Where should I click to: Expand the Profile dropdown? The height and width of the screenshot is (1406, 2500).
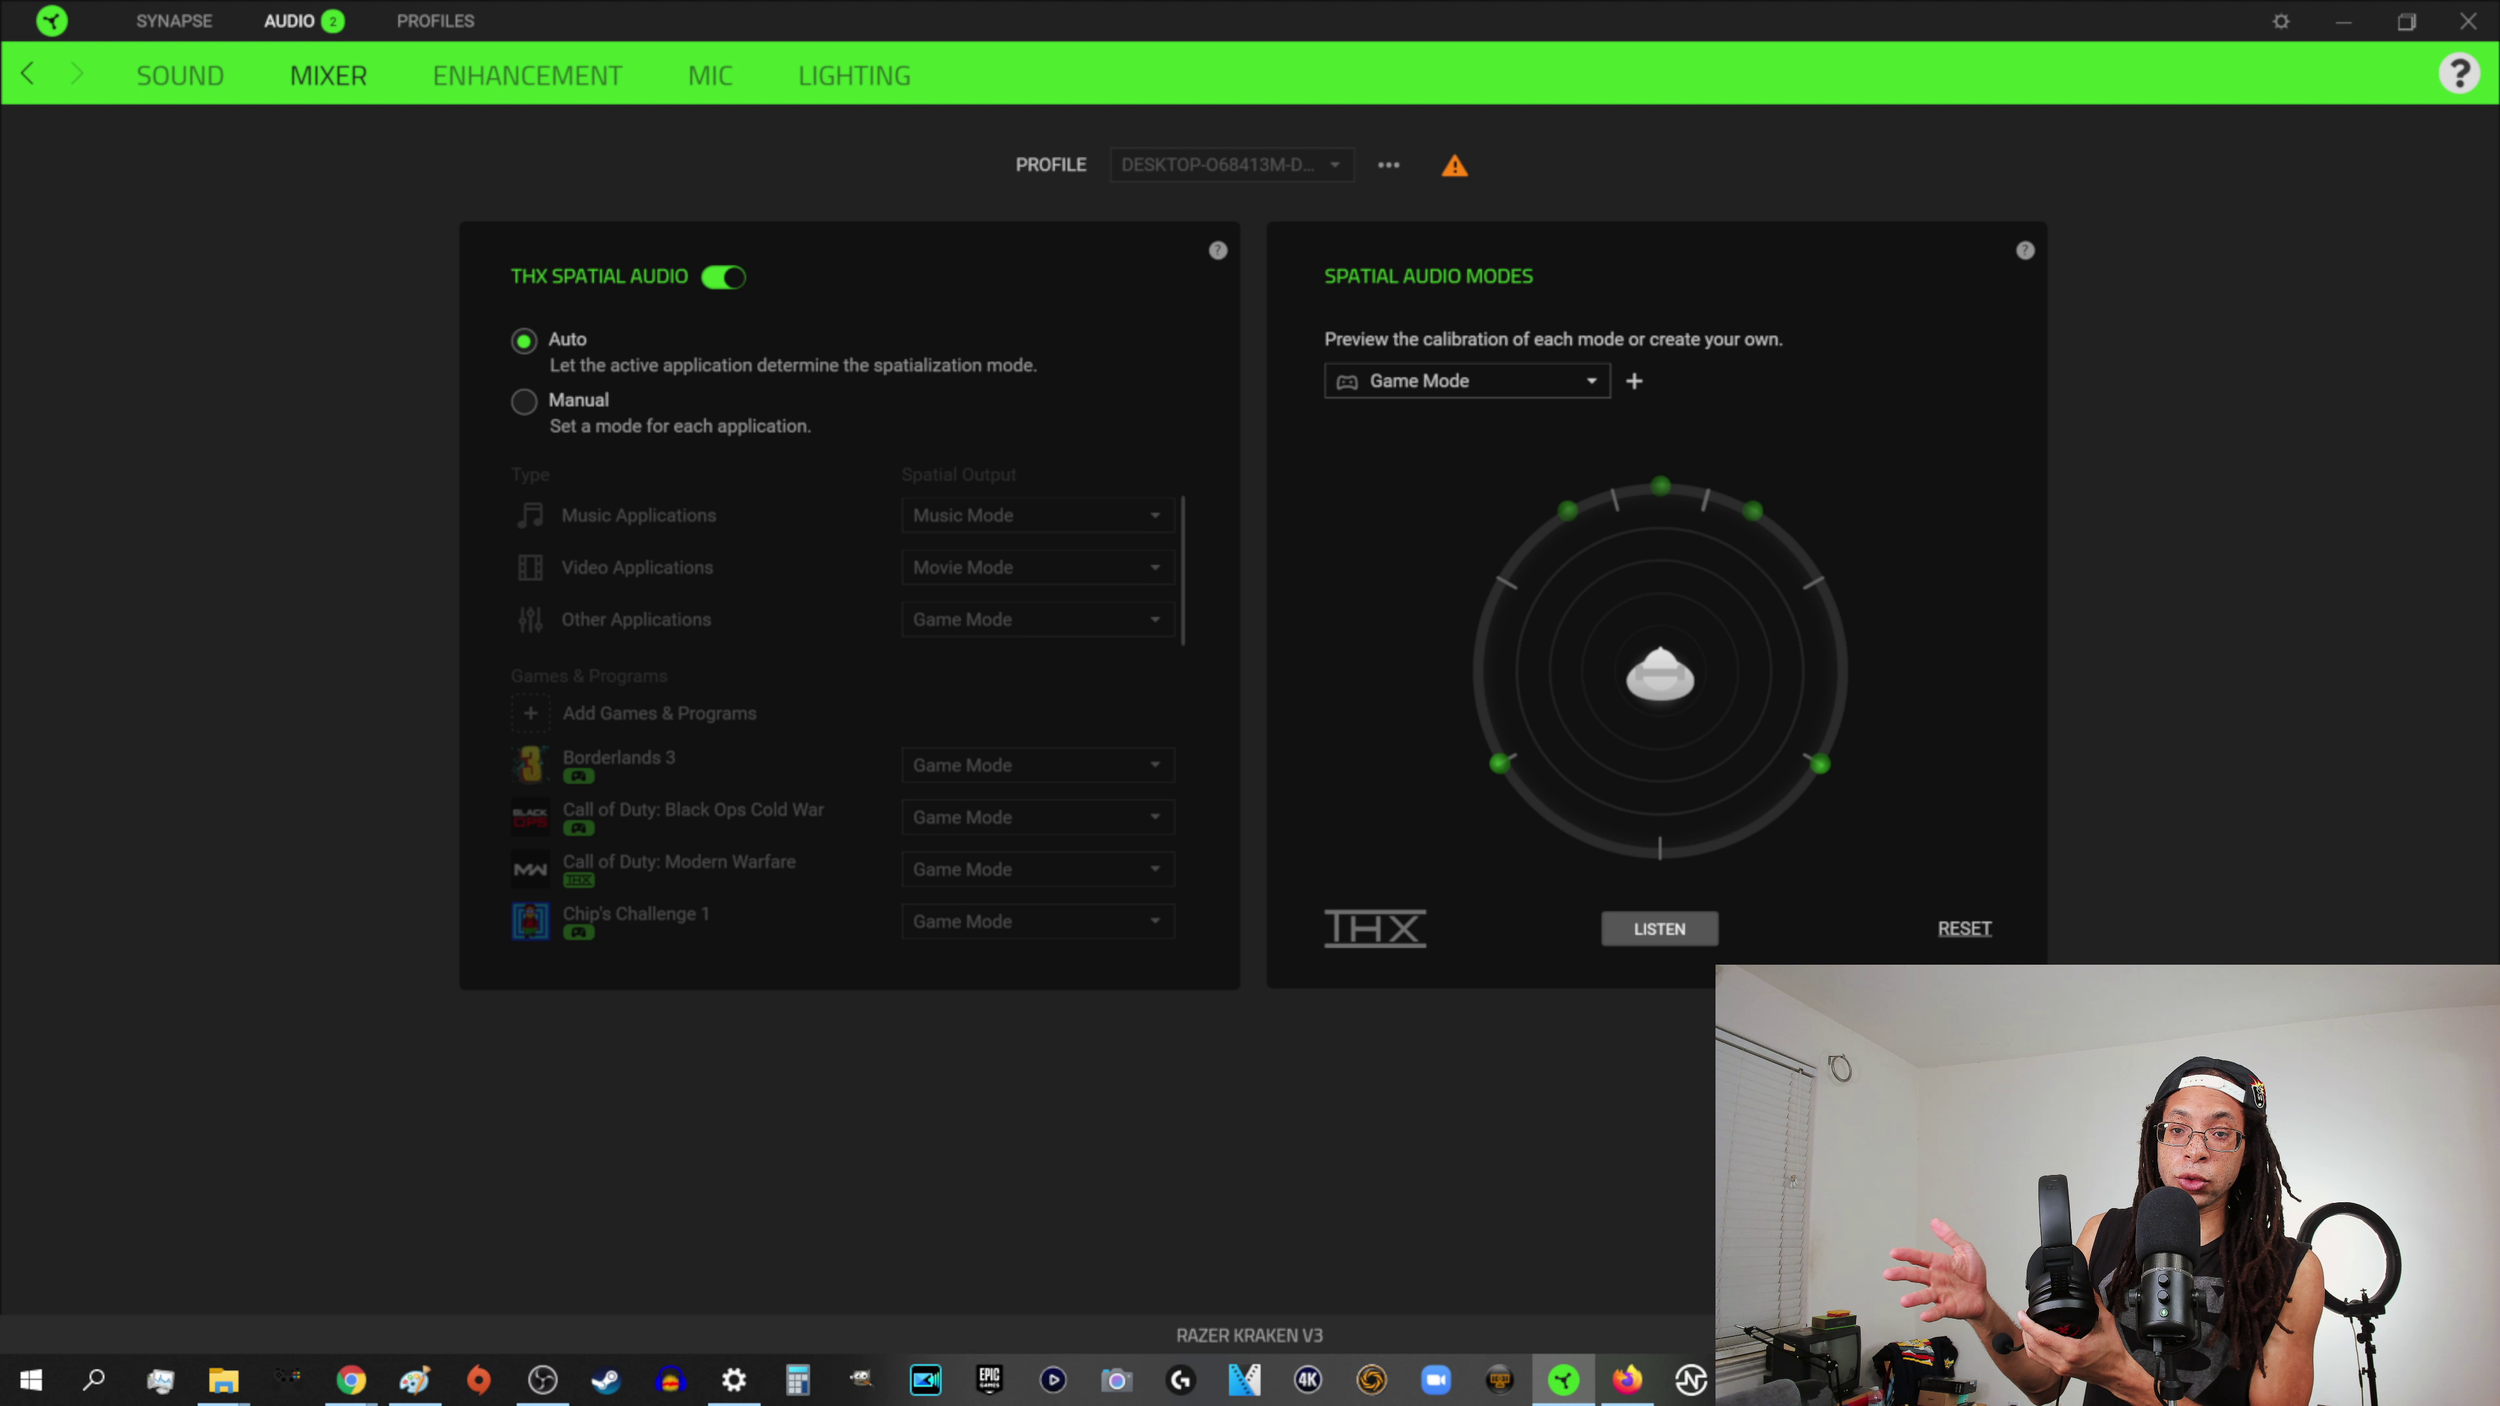pos(1231,165)
